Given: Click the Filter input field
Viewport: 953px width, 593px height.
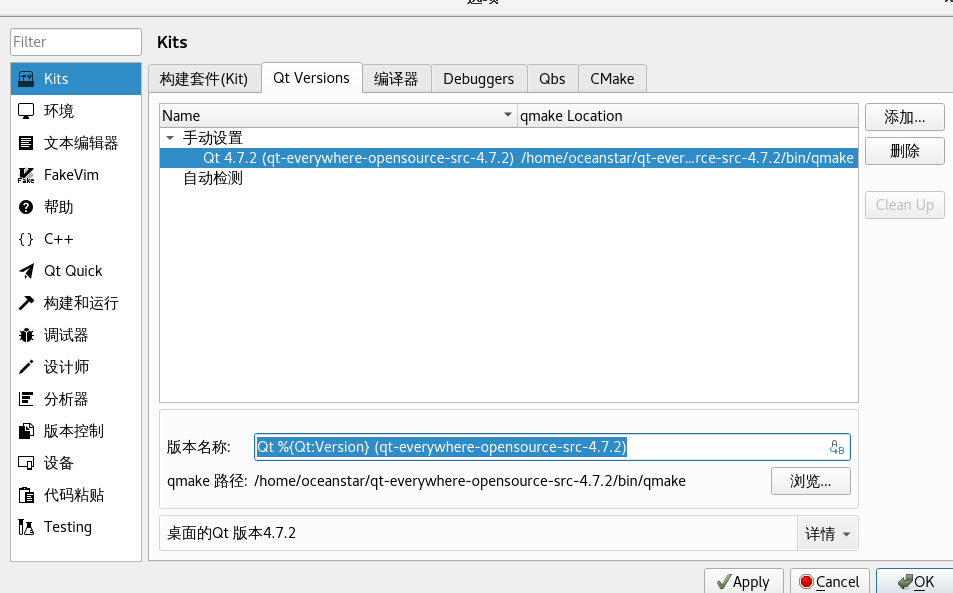Looking at the screenshot, I should pos(75,42).
